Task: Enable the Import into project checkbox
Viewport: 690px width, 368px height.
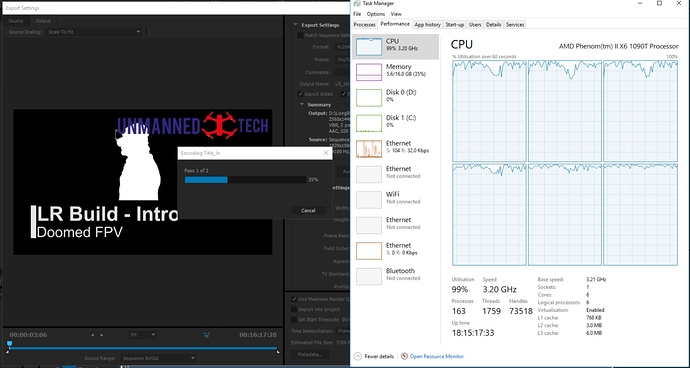Action: tap(294, 309)
